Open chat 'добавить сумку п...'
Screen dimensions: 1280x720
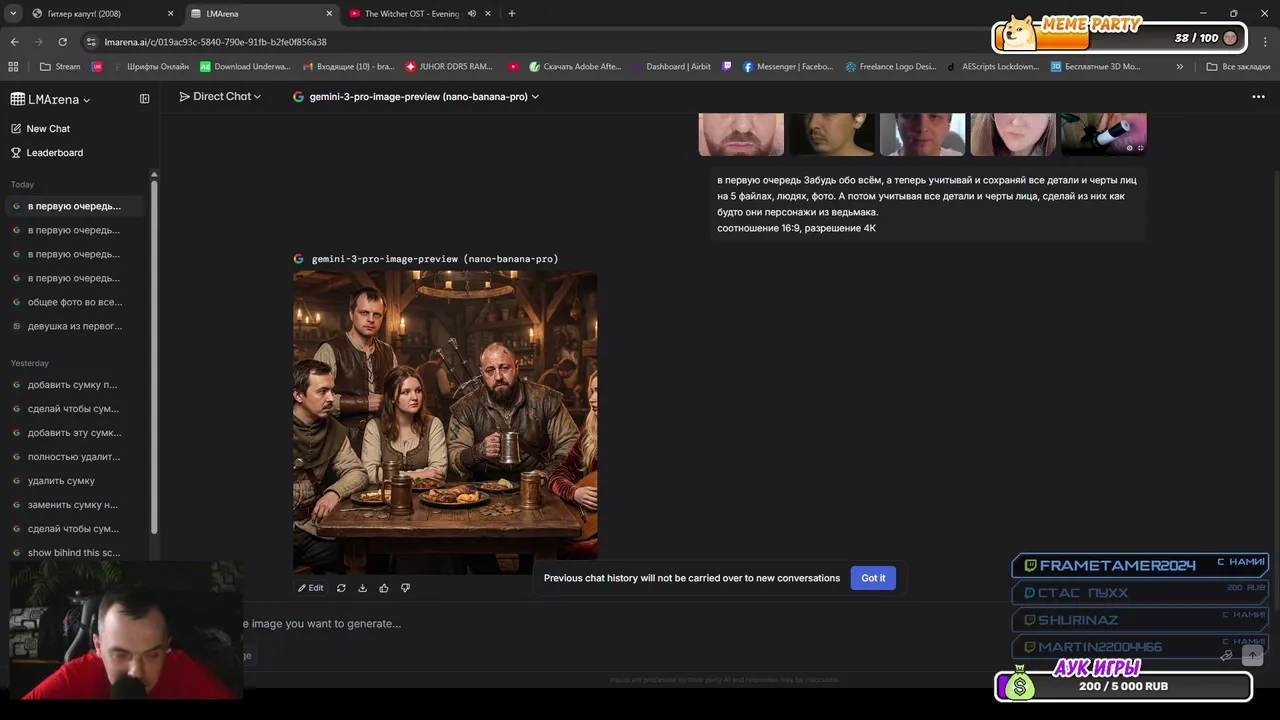tap(74, 385)
